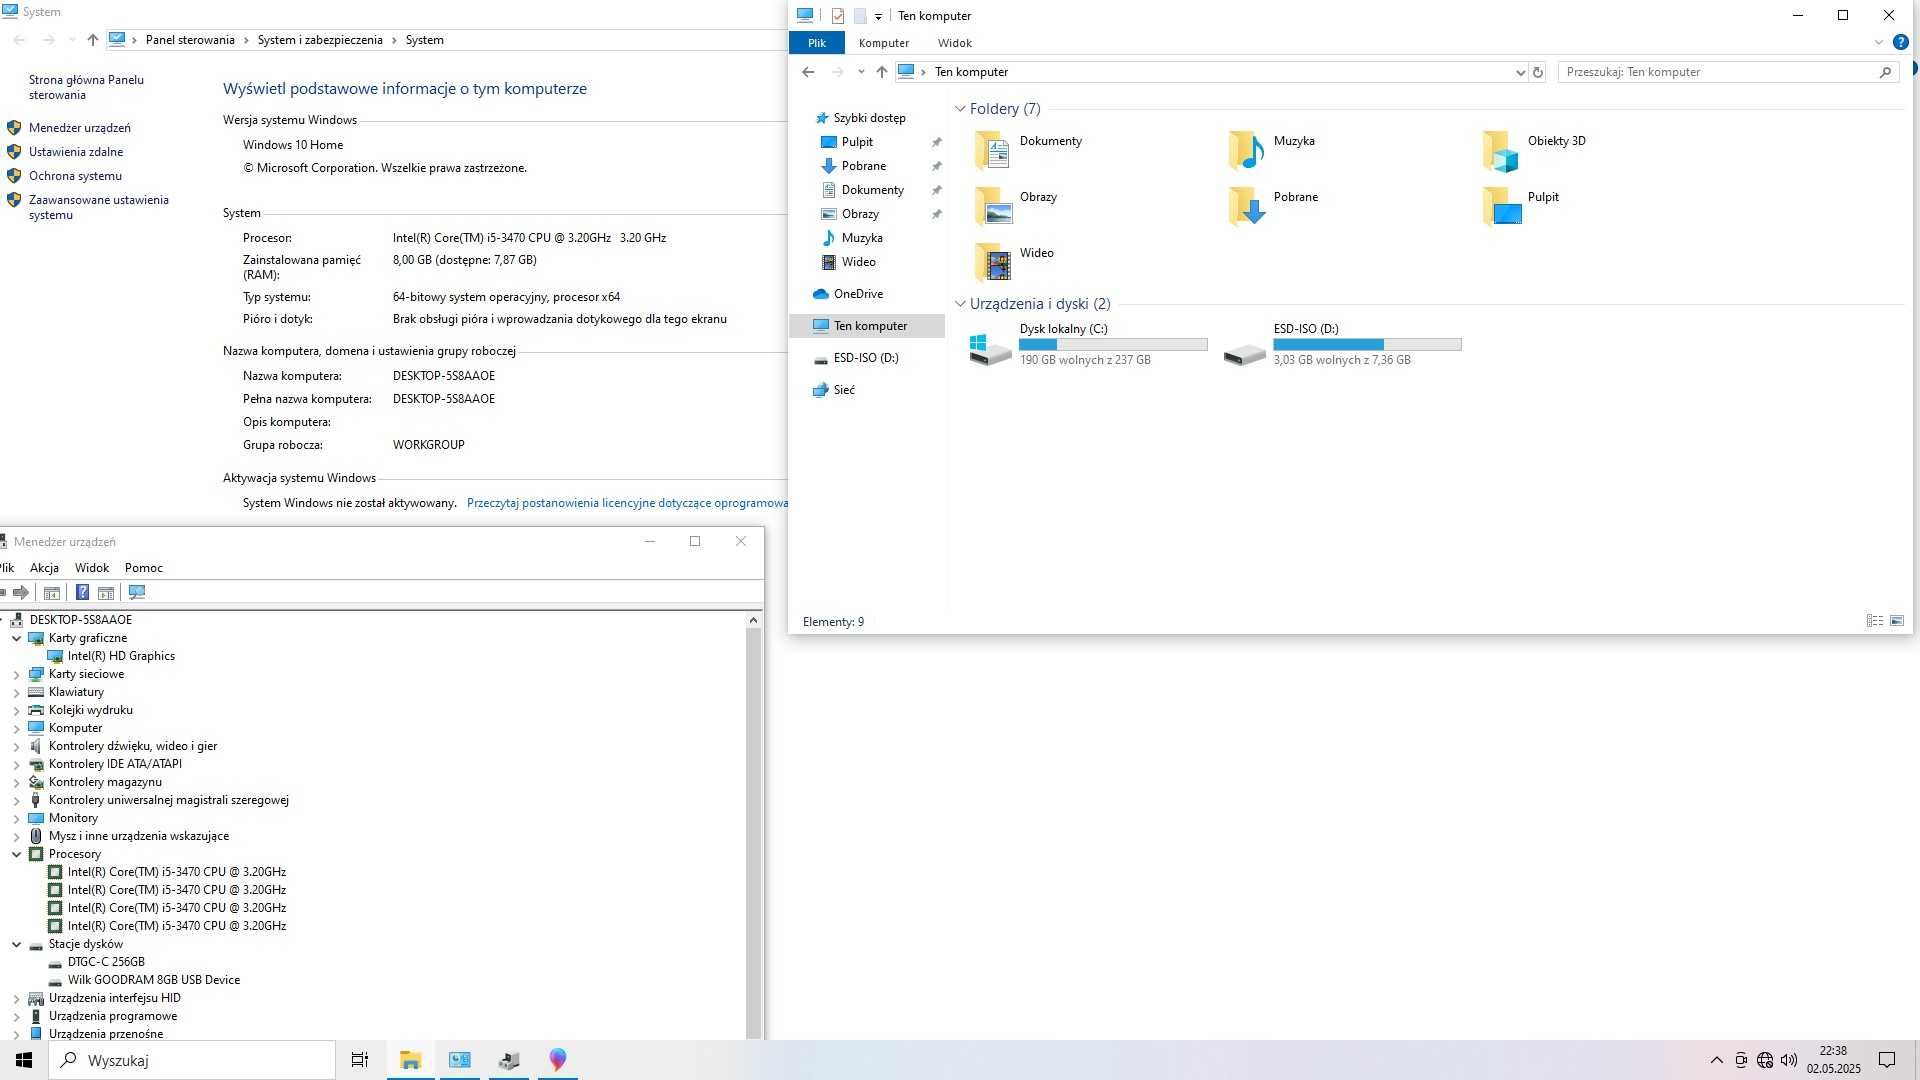Click the Przeszukaj: Ten komputer search field
Image resolution: width=1920 pixels, height=1080 pixels.
tap(1728, 72)
